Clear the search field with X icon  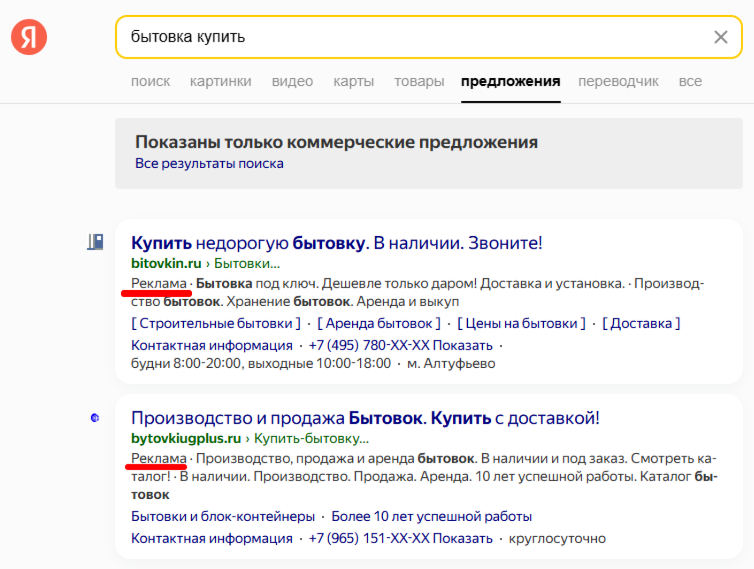[720, 37]
